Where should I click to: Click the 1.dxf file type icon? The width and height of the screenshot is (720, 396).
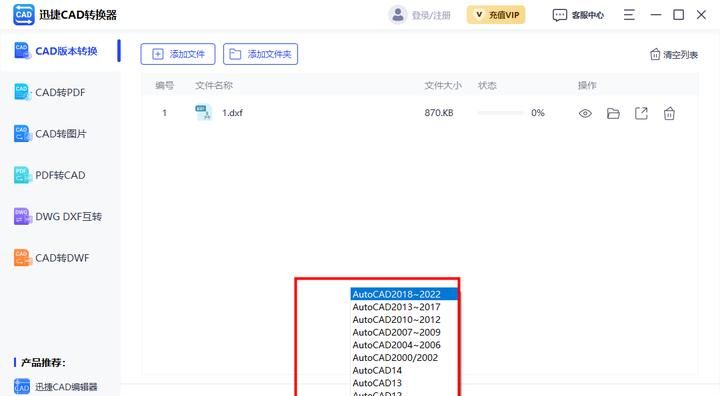tap(203, 112)
